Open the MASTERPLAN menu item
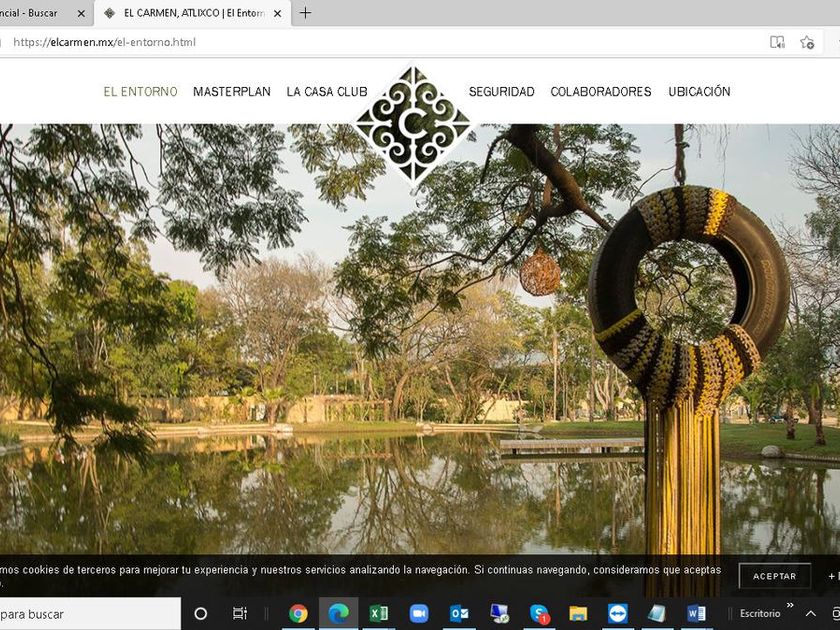Viewport: 840px width, 630px height. (232, 92)
